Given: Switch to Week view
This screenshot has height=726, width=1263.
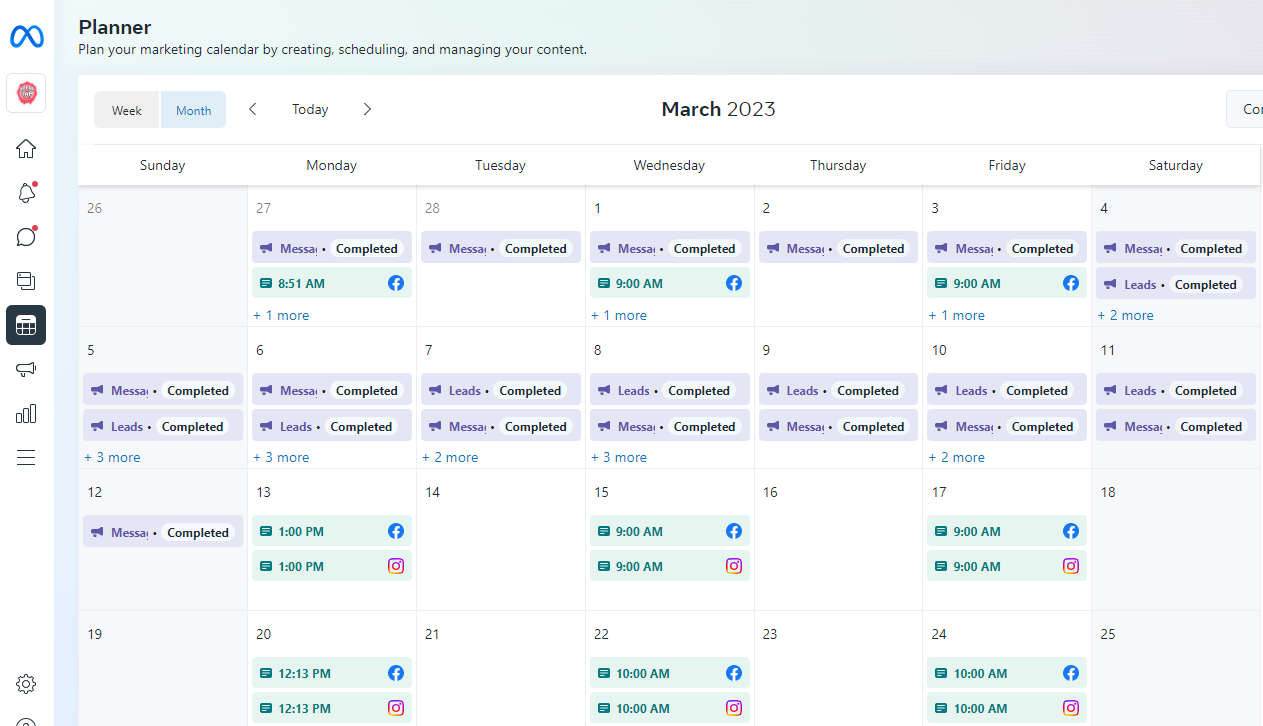Looking at the screenshot, I should (127, 110).
